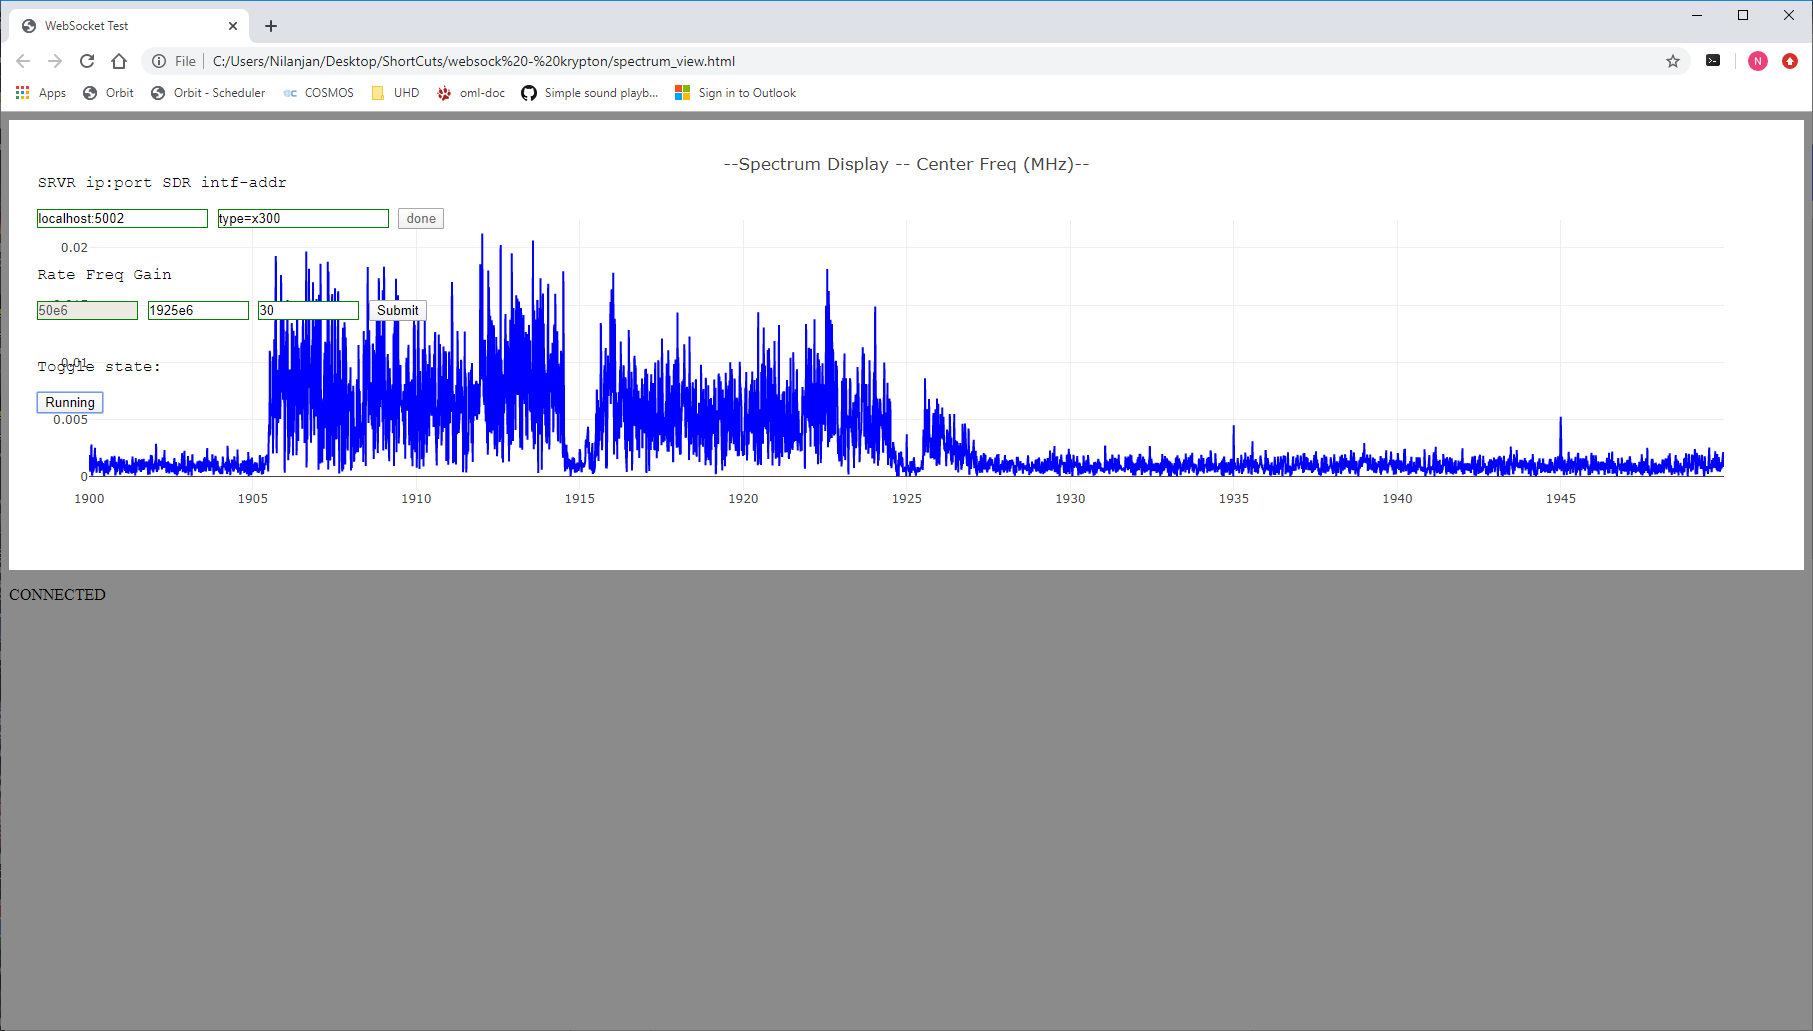This screenshot has width=1813, height=1031.
Task: Click the type=x300 SDR address field
Action: click(303, 218)
